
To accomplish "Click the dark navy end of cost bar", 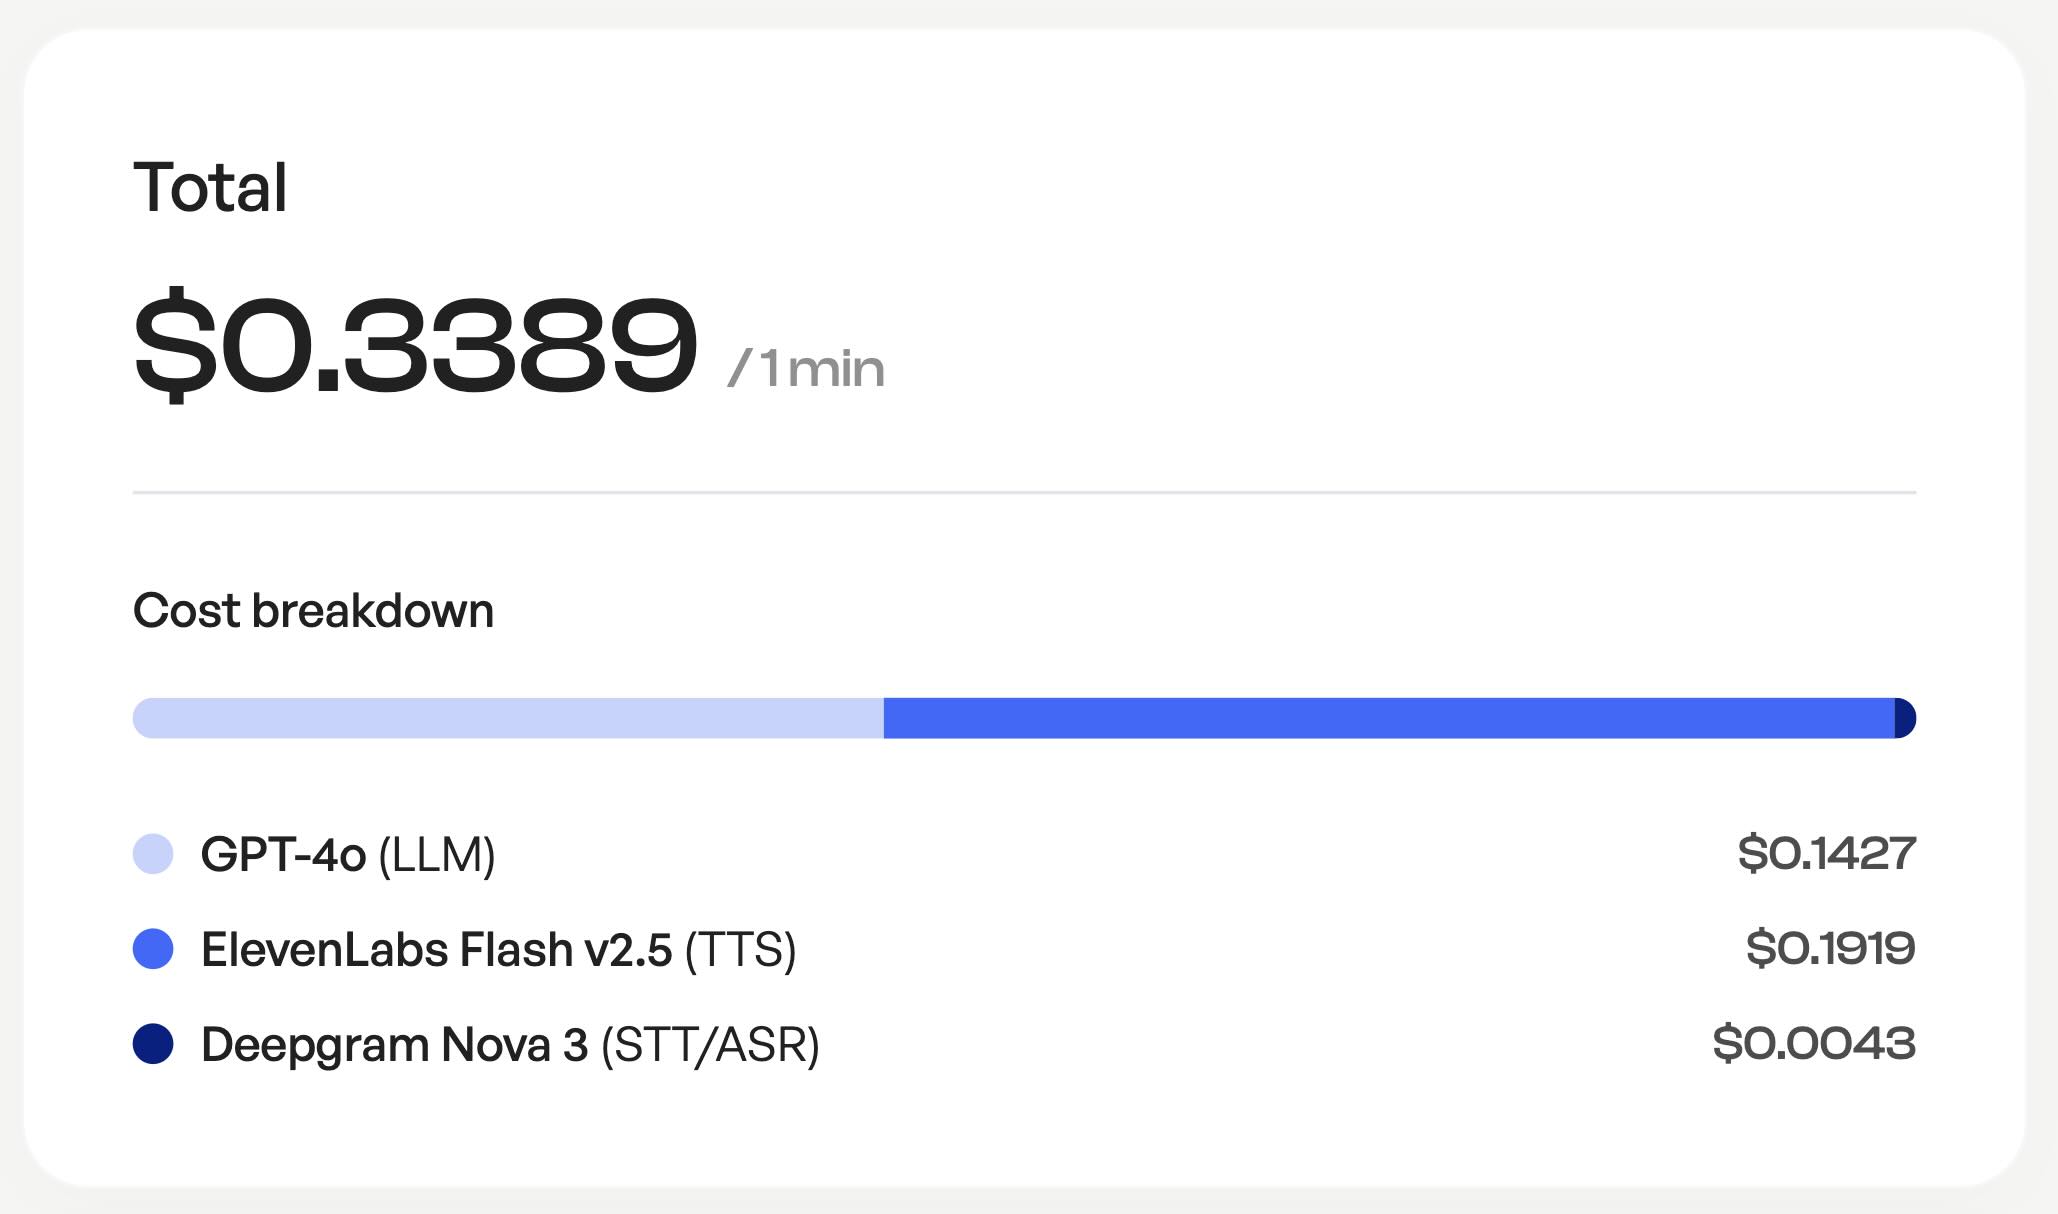I will 1906,718.
